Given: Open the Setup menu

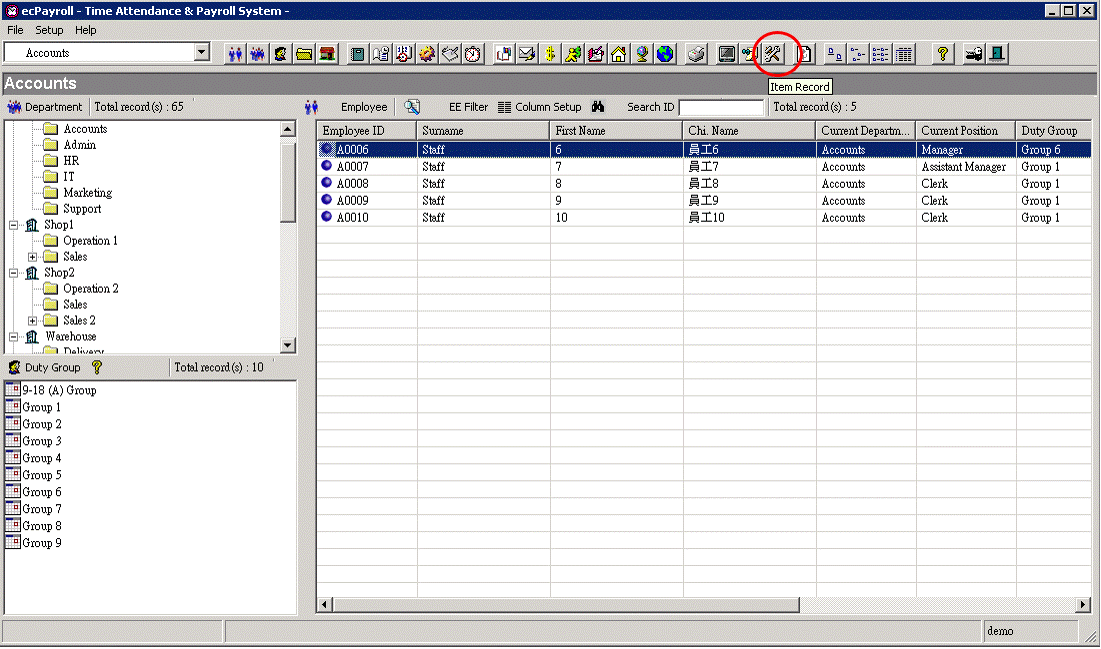Looking at the screenshot, I should [49, 30].
